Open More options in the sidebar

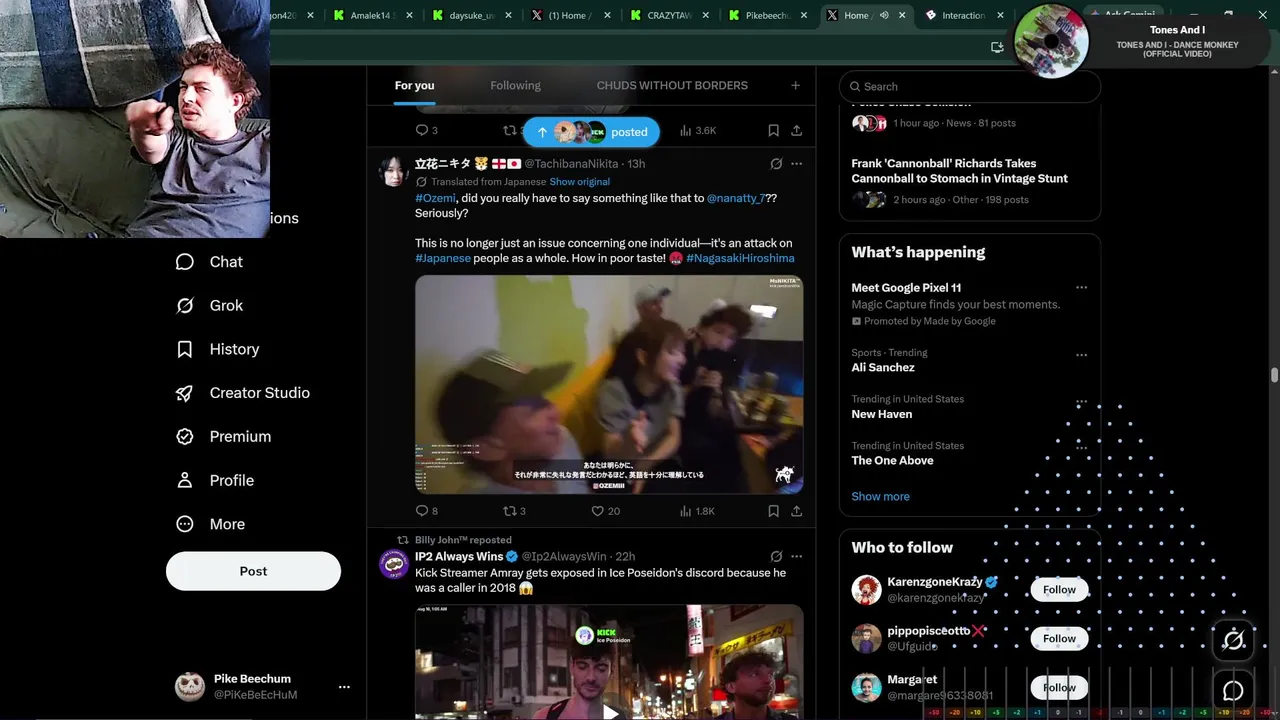(x=210, y=524)
